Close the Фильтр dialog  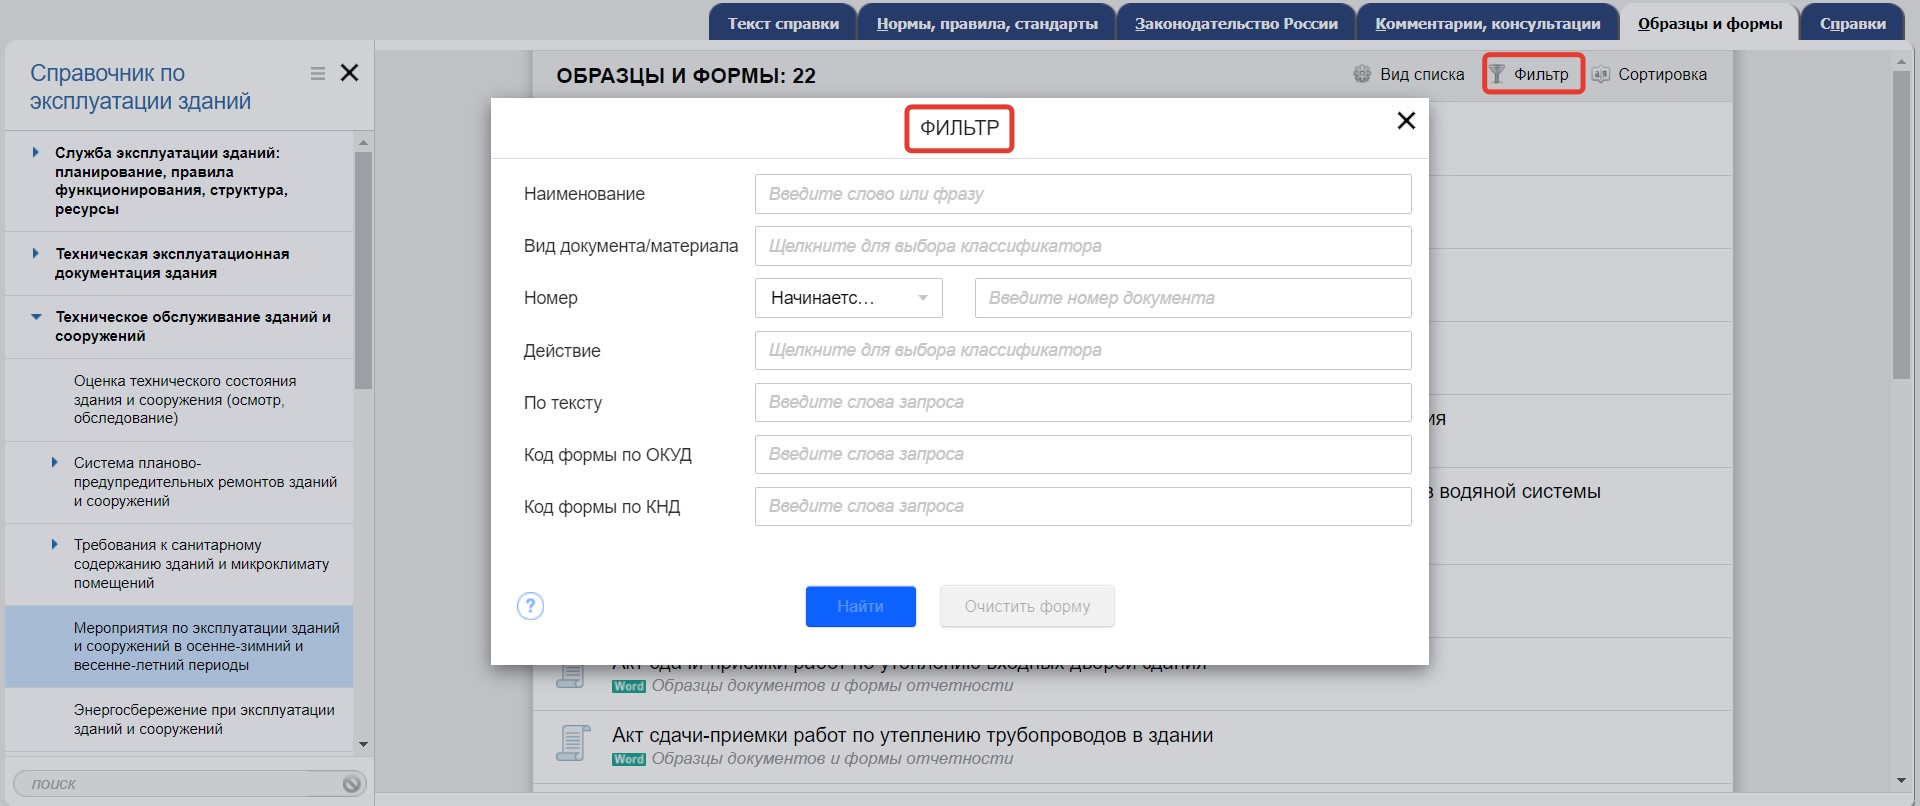[1406, 121]
